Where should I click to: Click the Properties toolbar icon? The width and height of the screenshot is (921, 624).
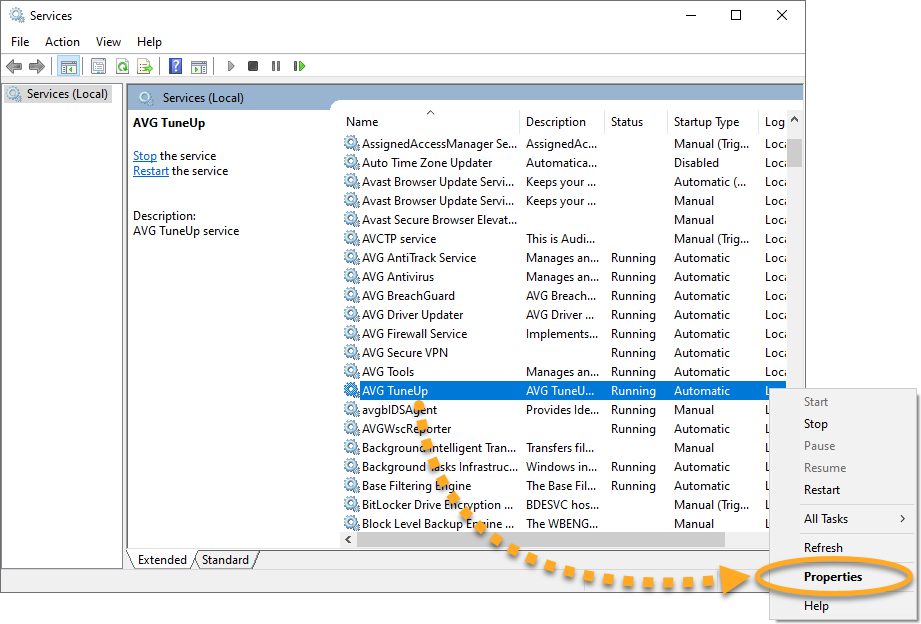tap(98, 66)
